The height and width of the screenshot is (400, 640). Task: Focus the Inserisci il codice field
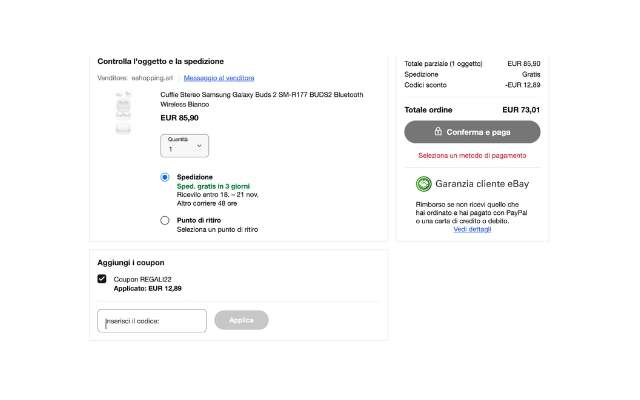152,321
